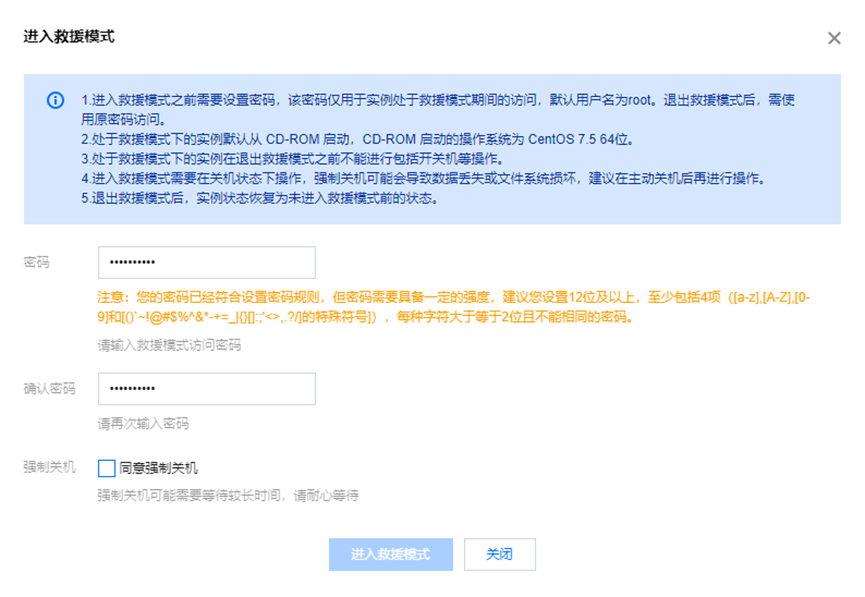Click the 确认密码 field label
Viewport: 865px width, 597px height.
coord(49,389)
